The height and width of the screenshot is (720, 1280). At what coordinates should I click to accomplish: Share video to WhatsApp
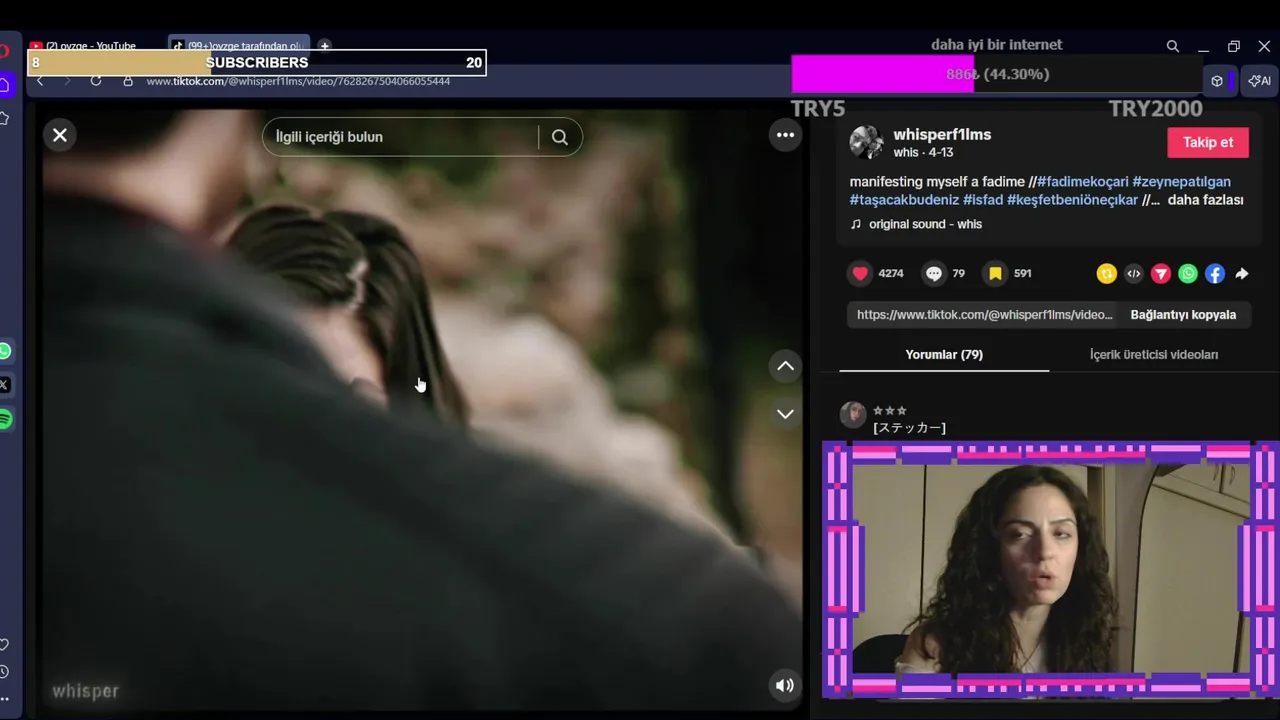1187,273
